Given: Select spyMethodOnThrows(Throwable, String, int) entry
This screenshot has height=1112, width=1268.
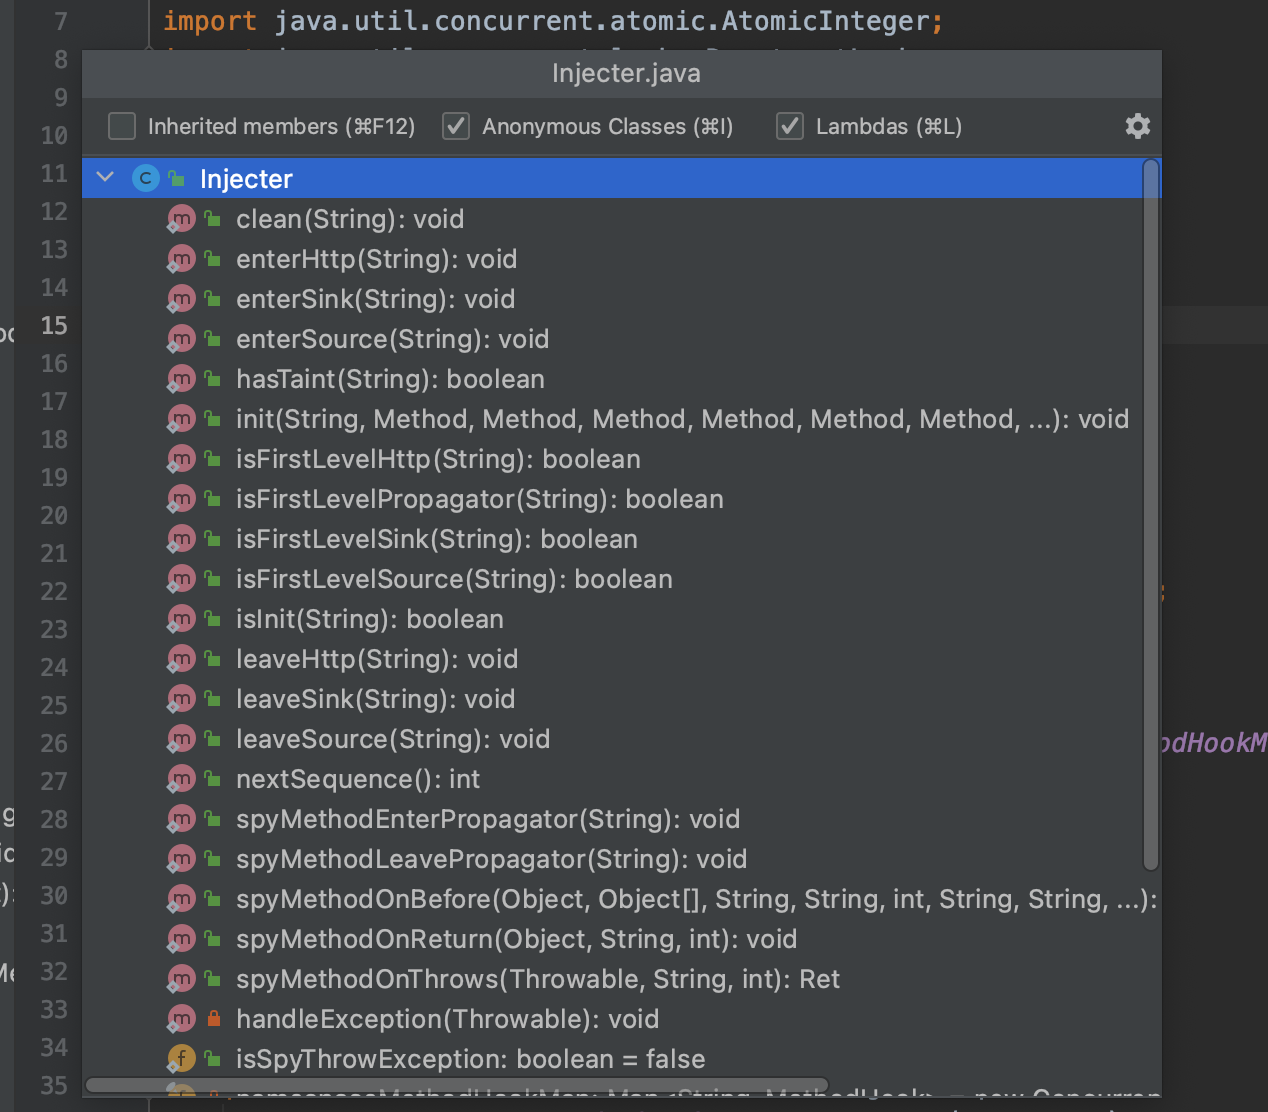Looking at the screenshot, I should (537, 979).
